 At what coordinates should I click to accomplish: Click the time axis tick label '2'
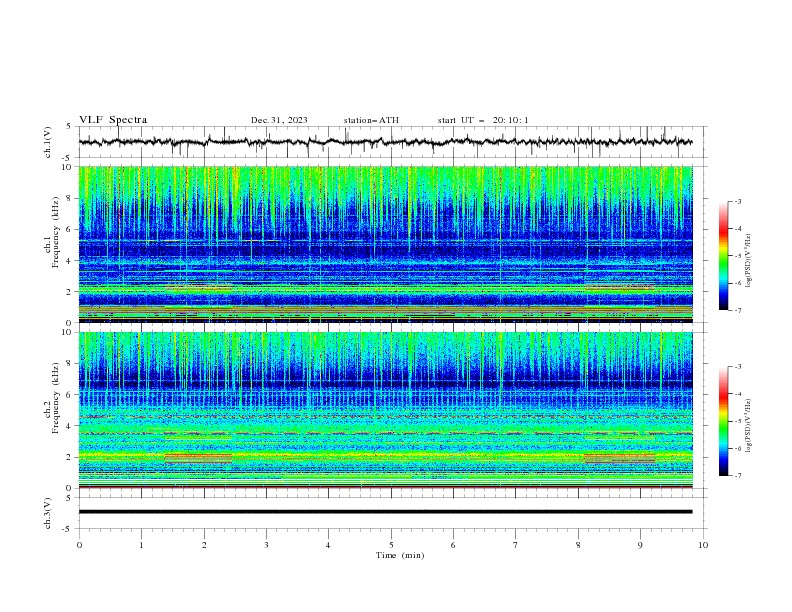[x=204, y=545]
